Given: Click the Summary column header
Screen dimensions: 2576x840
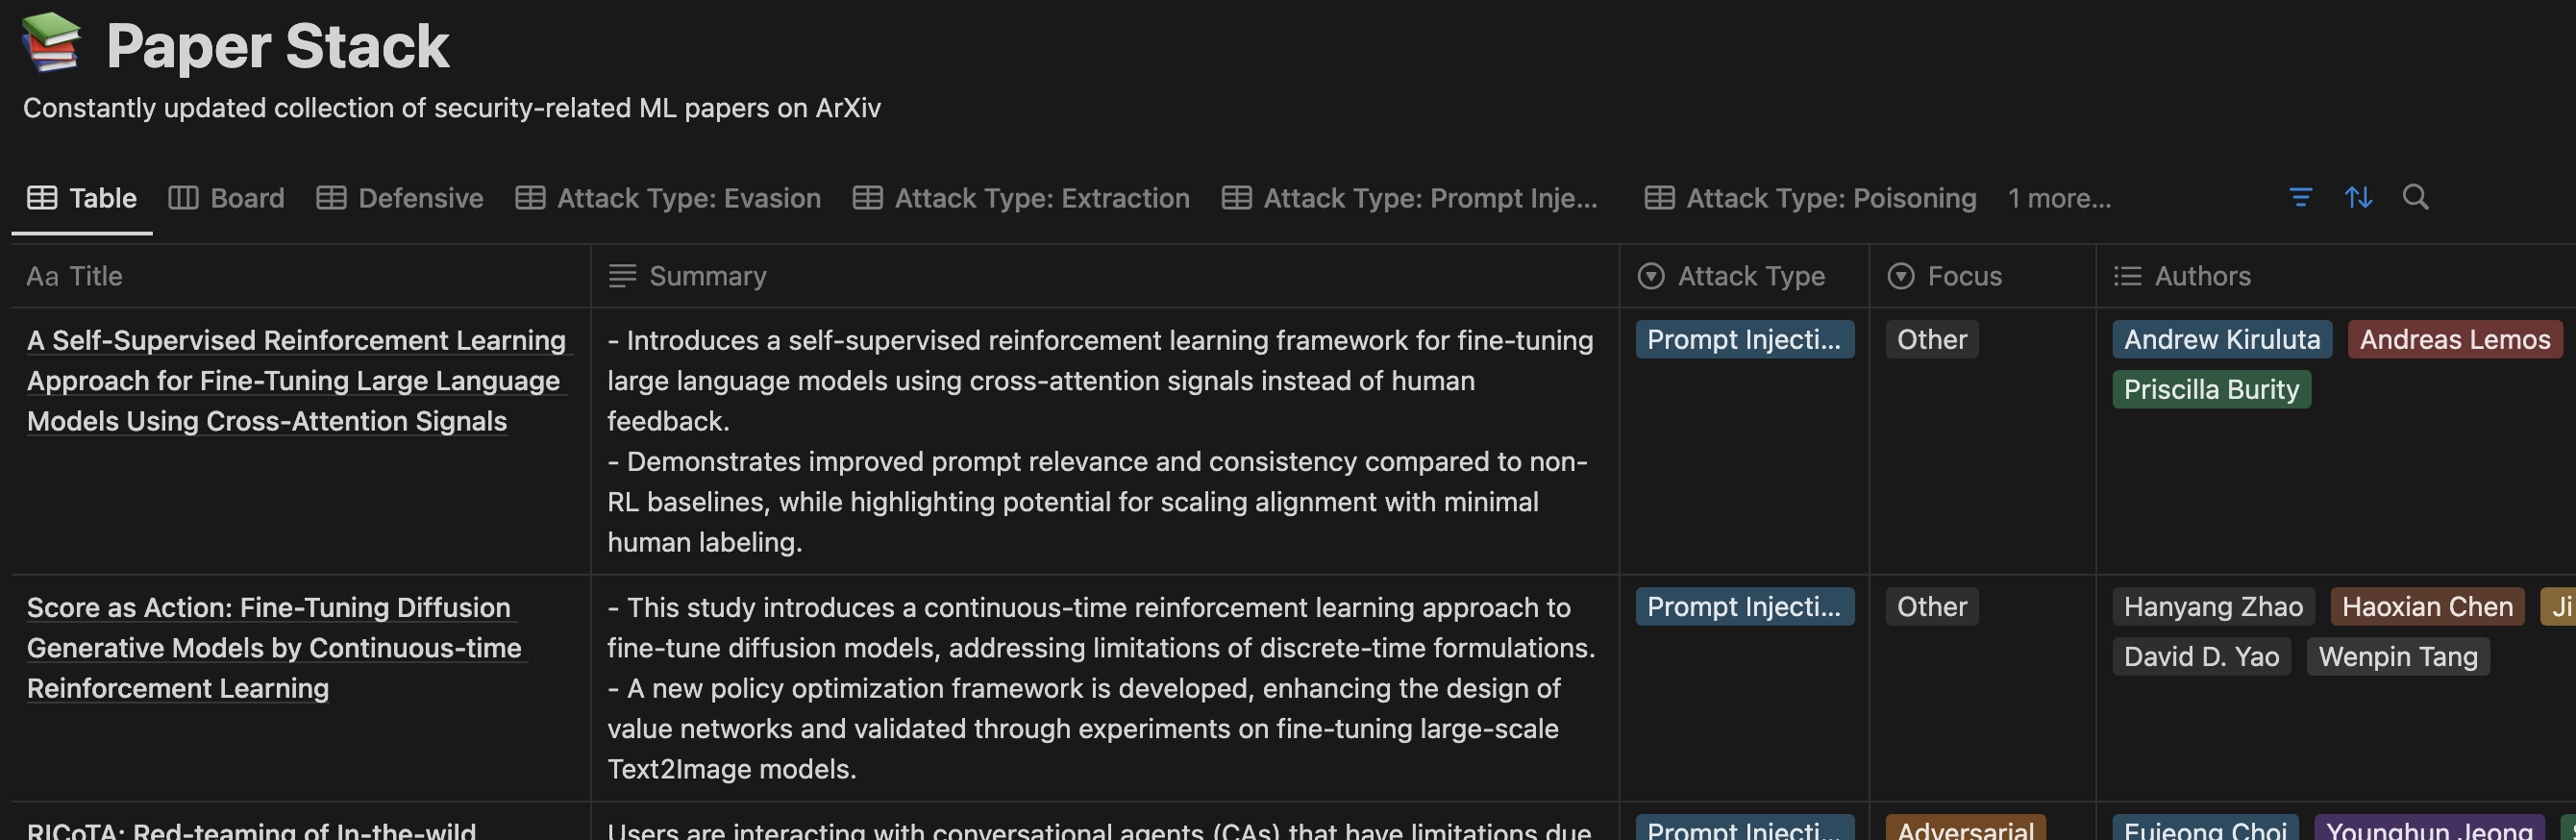Looking at the screenshot, I should (707, 276).
